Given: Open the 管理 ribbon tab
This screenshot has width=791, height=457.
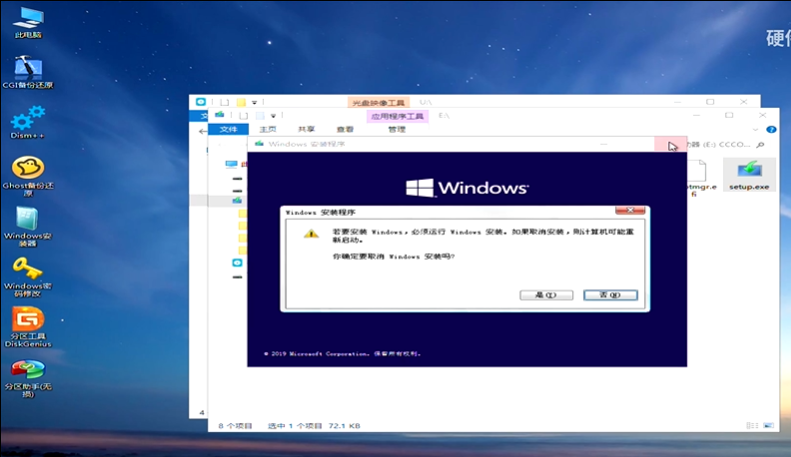Looking at the screenshot, I should point(397,130).
